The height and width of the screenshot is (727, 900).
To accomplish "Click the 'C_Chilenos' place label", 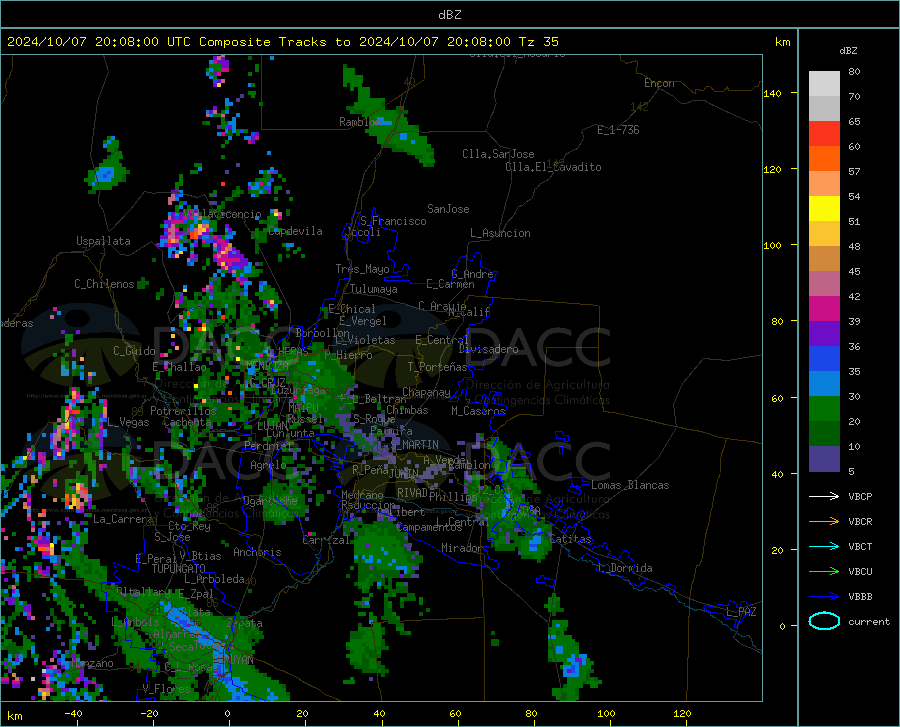I will pos(104,284).
